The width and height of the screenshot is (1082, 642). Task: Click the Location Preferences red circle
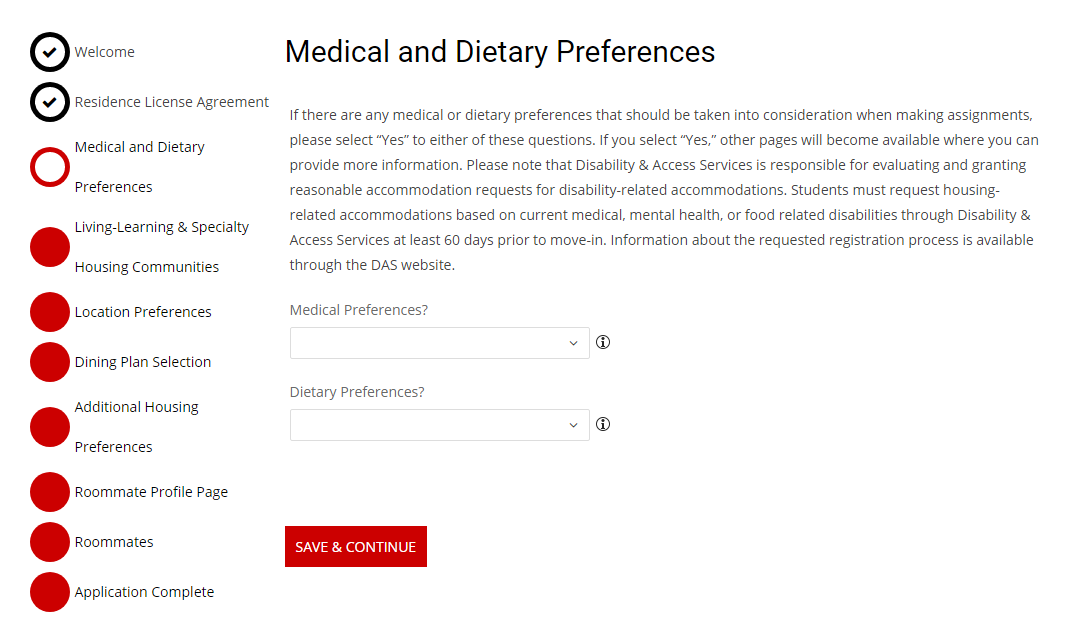(50, 312)
